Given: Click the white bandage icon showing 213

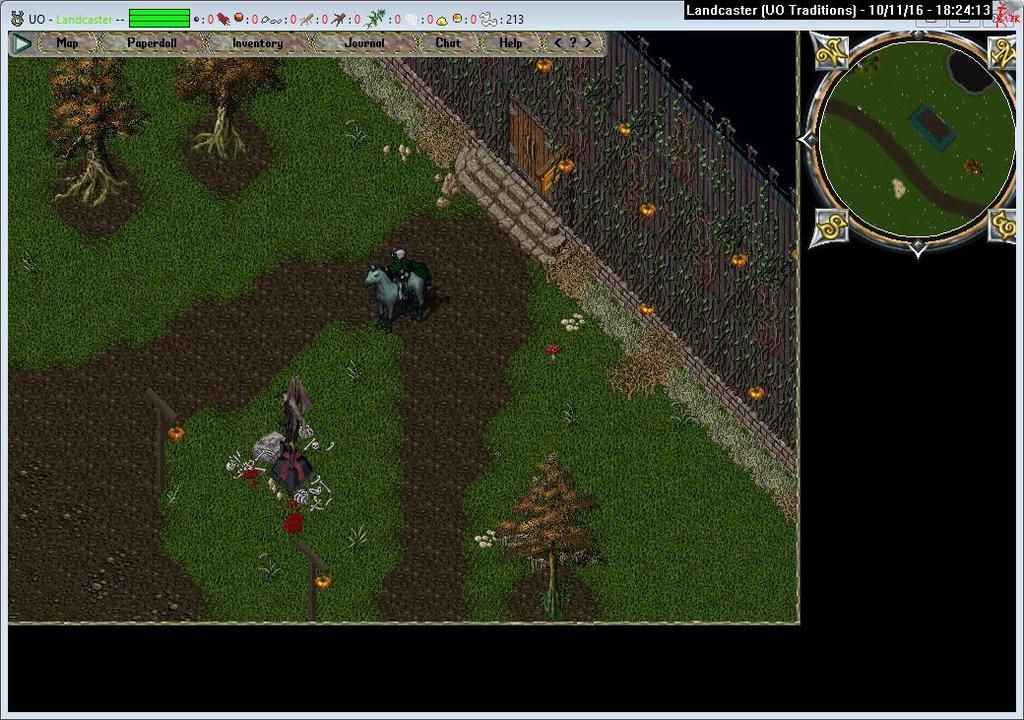Looking at the screenshot, I should pos(489,19).
